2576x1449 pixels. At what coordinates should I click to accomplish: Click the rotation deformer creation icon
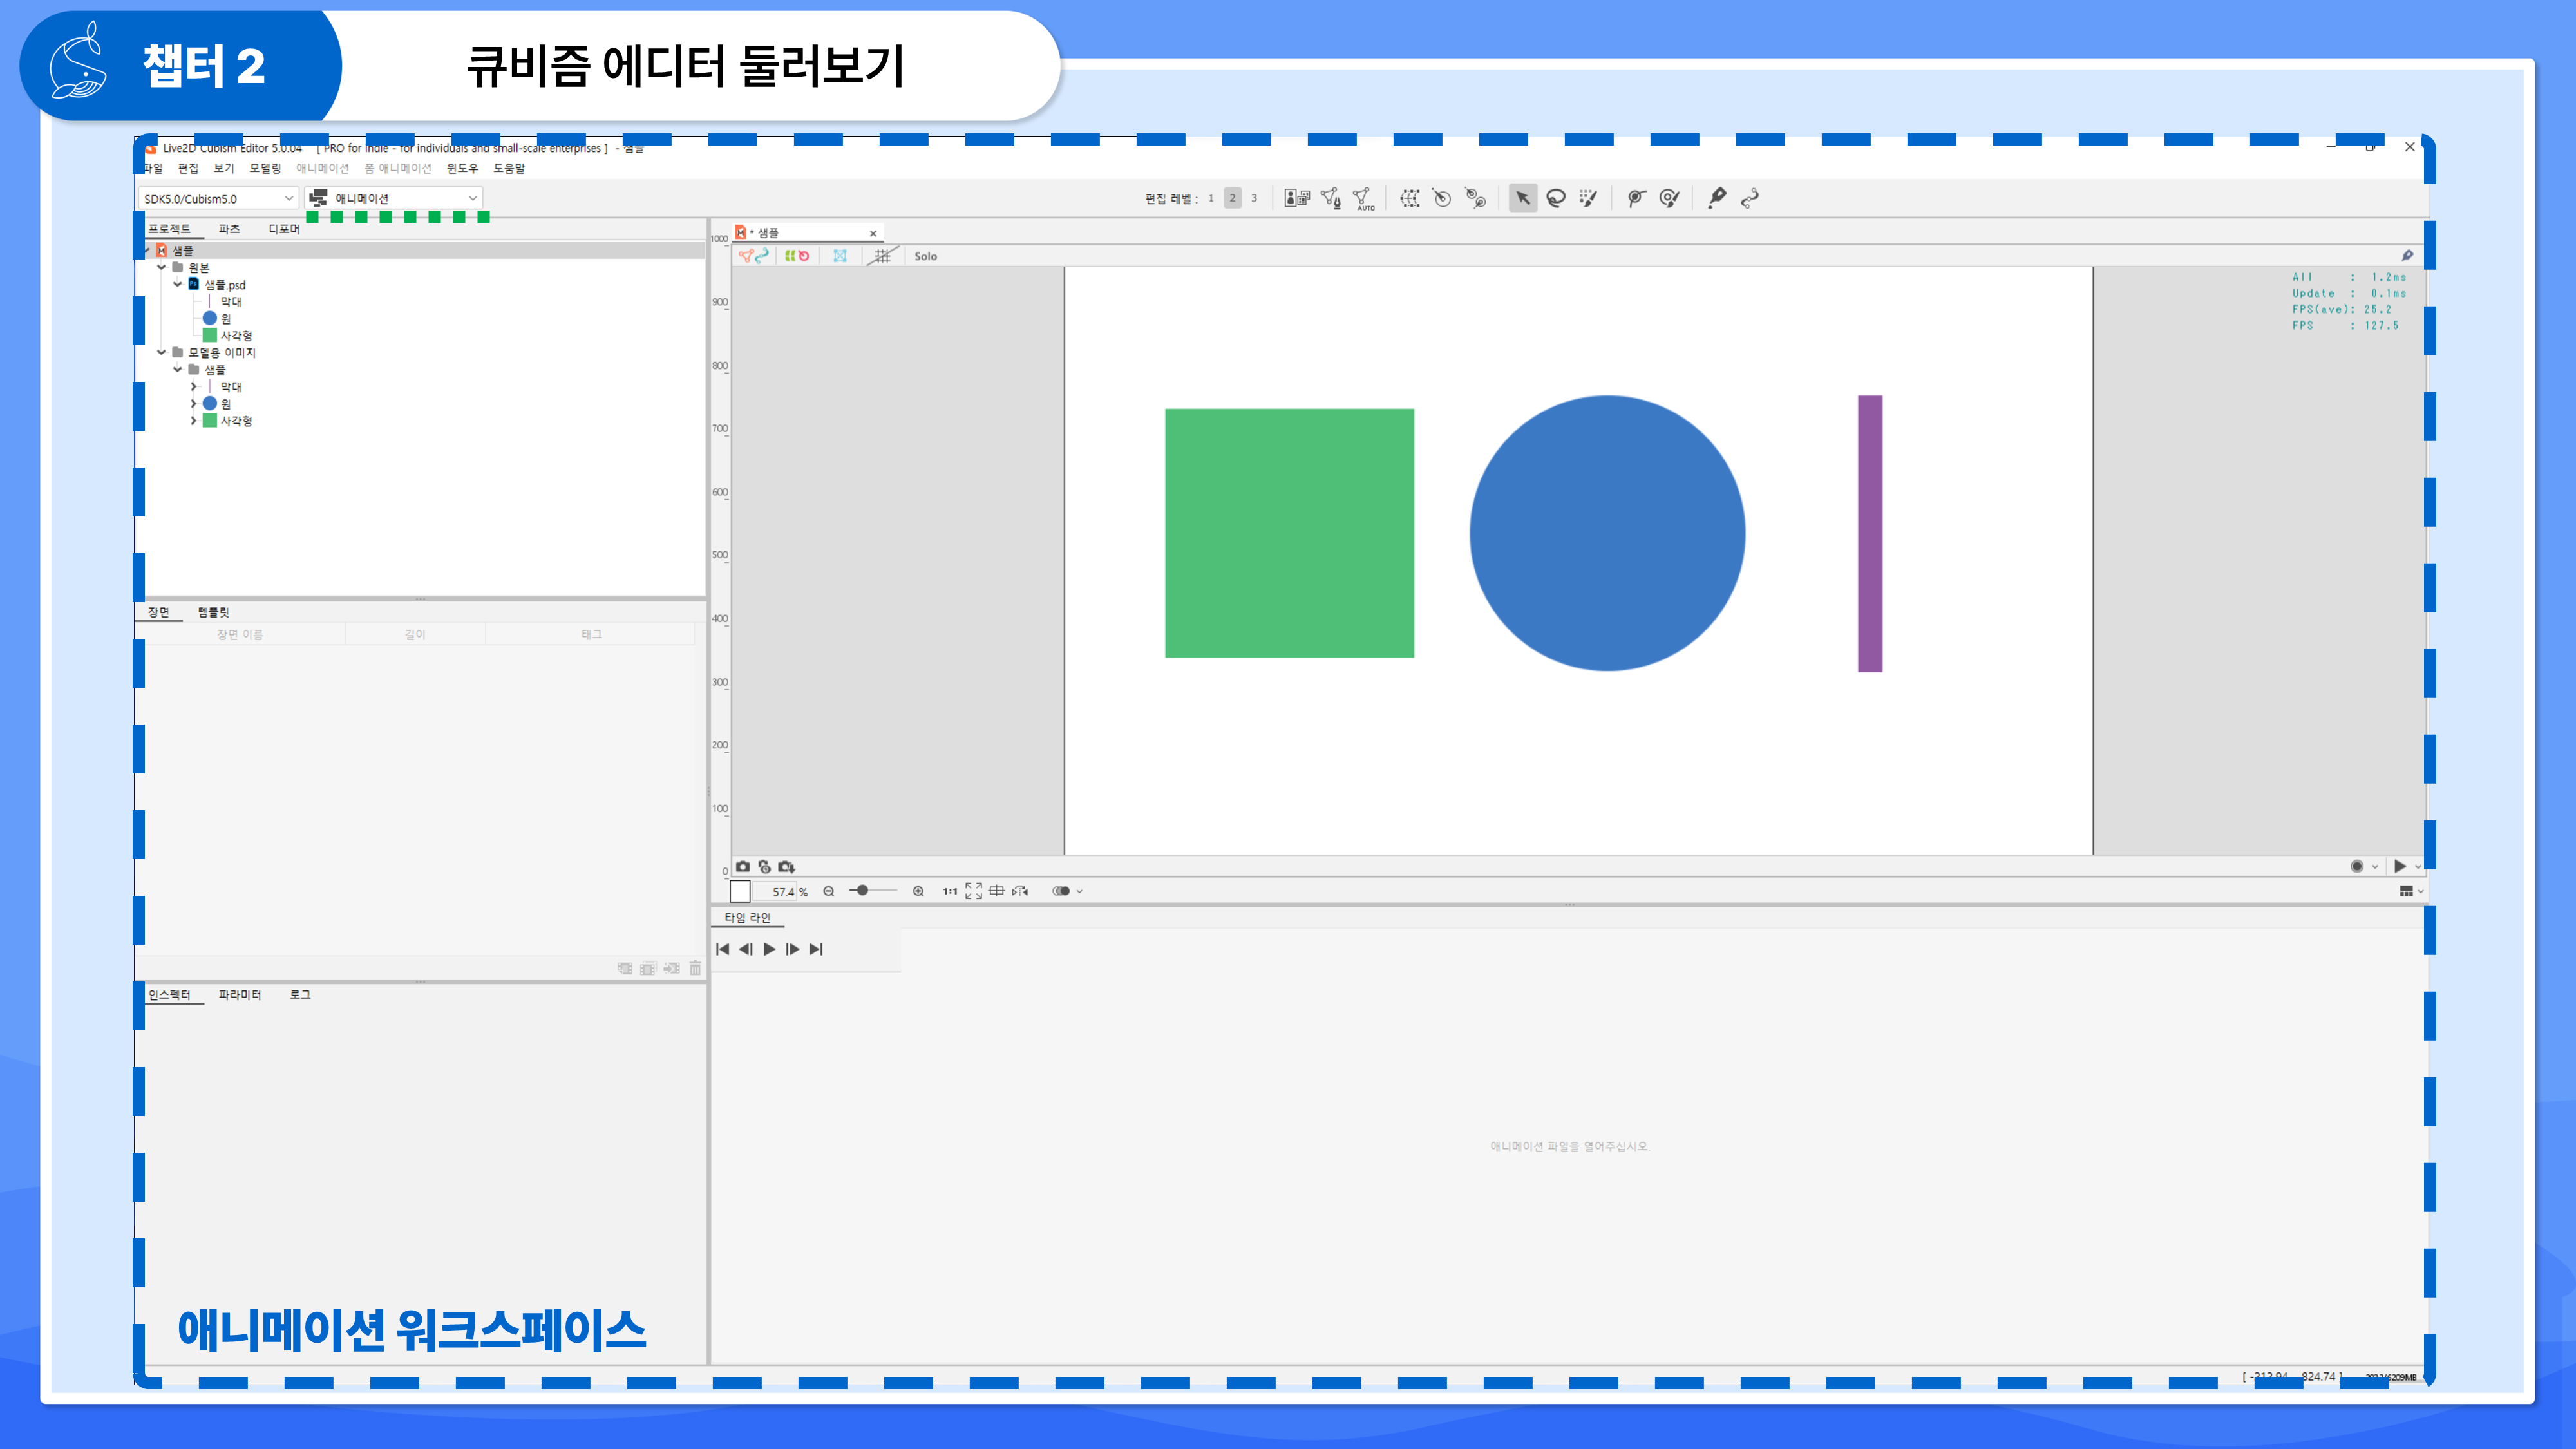(x=1442, y=198)
